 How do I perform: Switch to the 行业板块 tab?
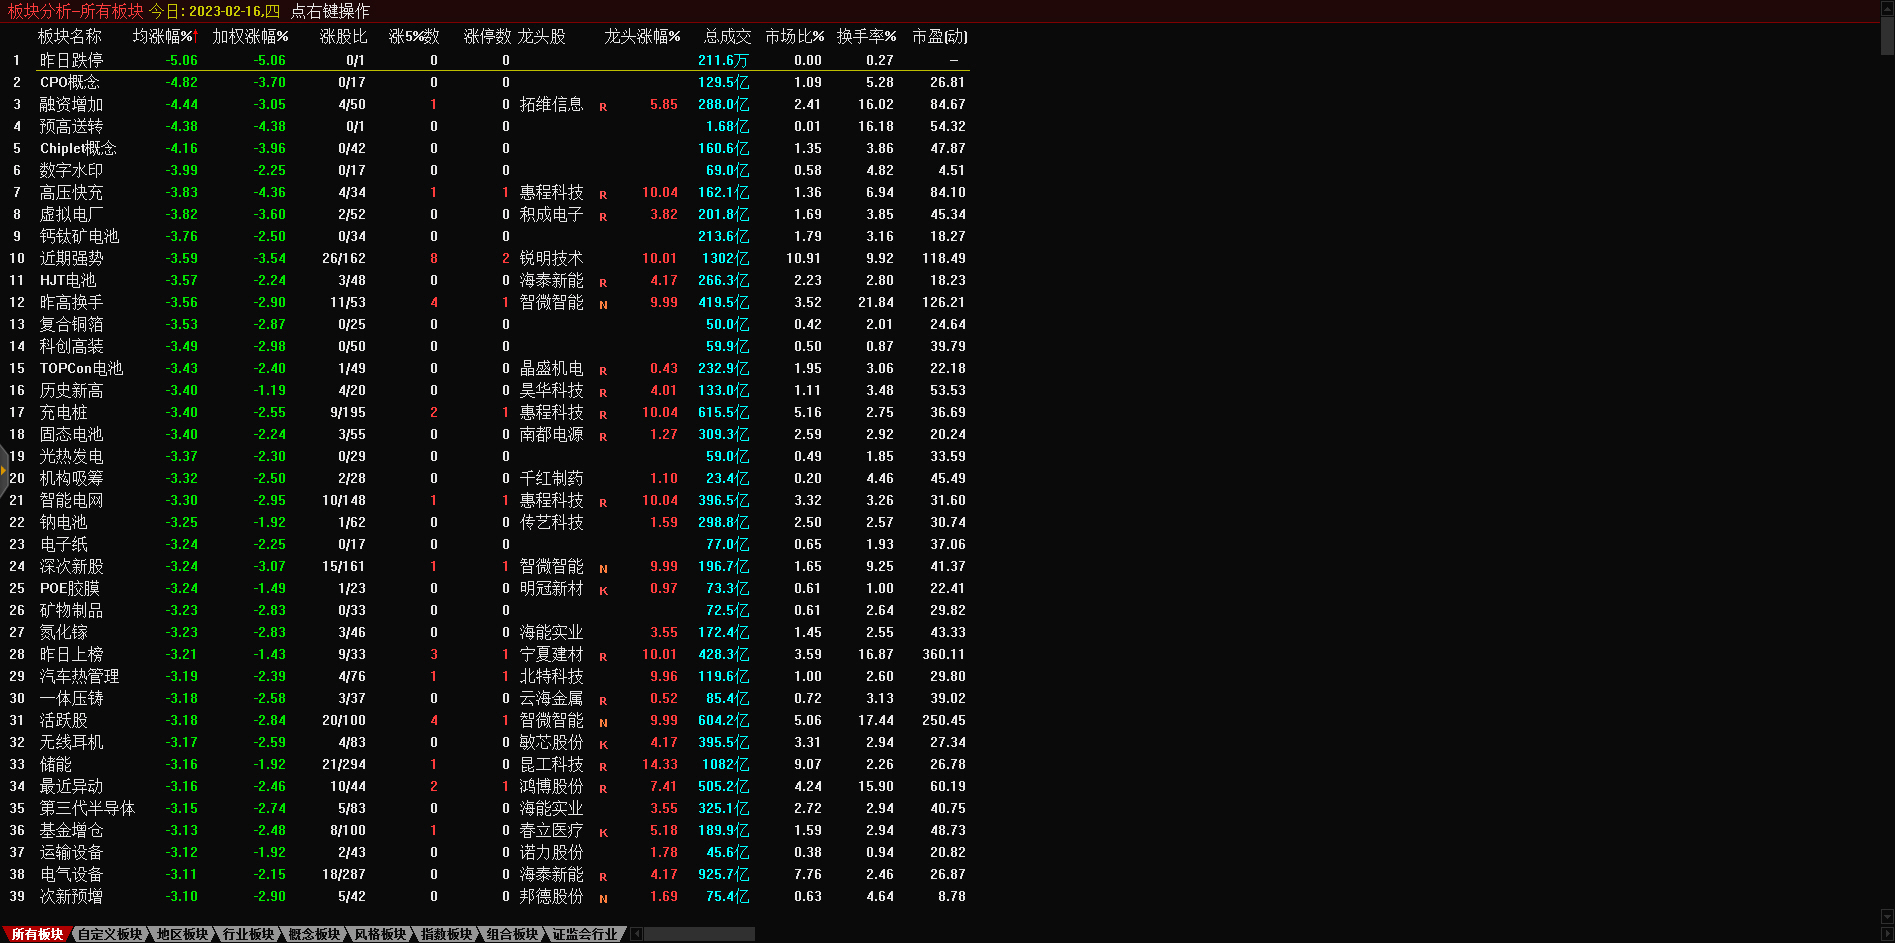248,934
